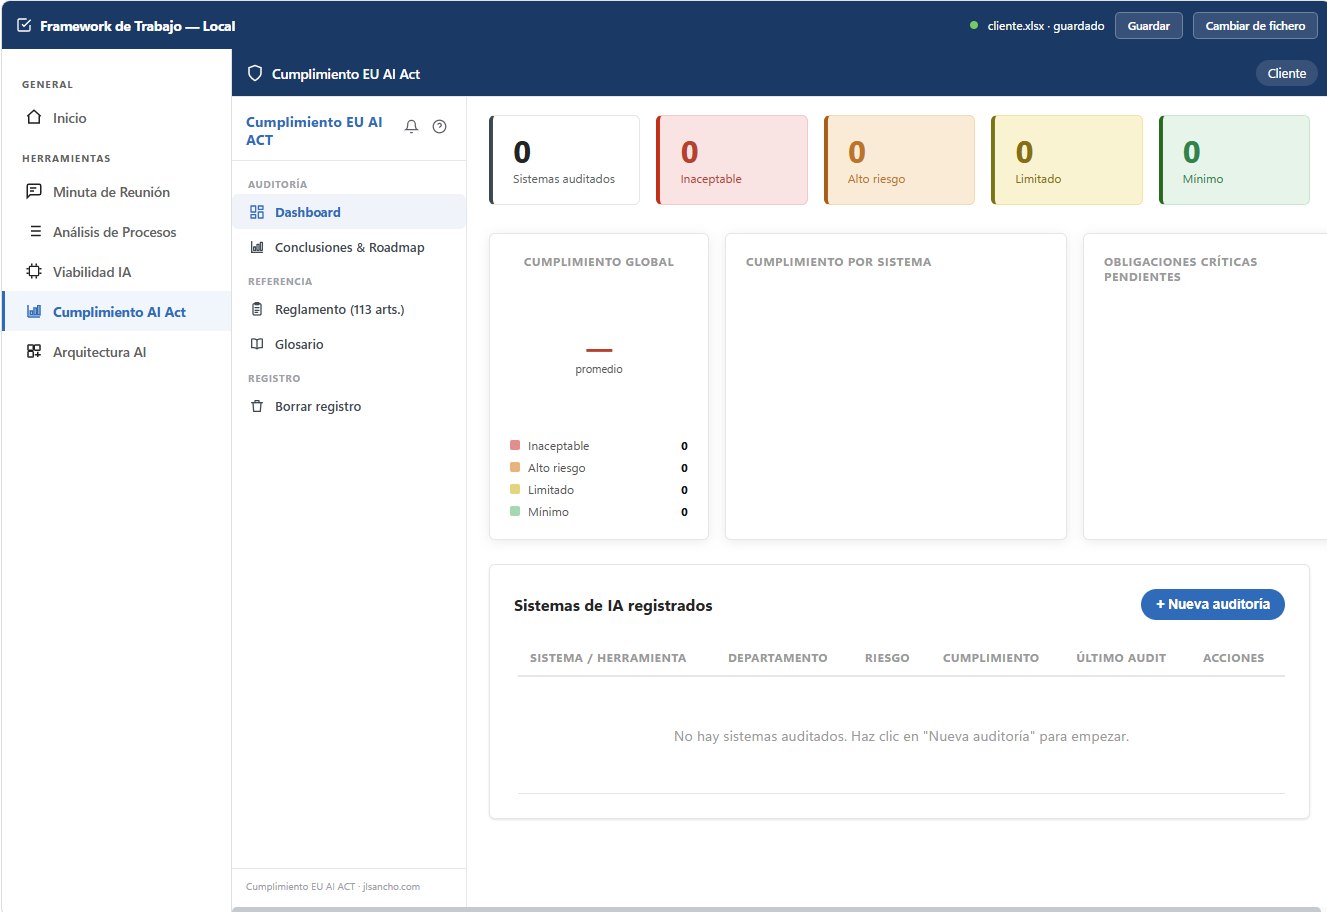Image resolution: width=1327 pixels, height=912 pixels.
Task: Open Reglamento (113 arts.)
Action: (349, 309)
